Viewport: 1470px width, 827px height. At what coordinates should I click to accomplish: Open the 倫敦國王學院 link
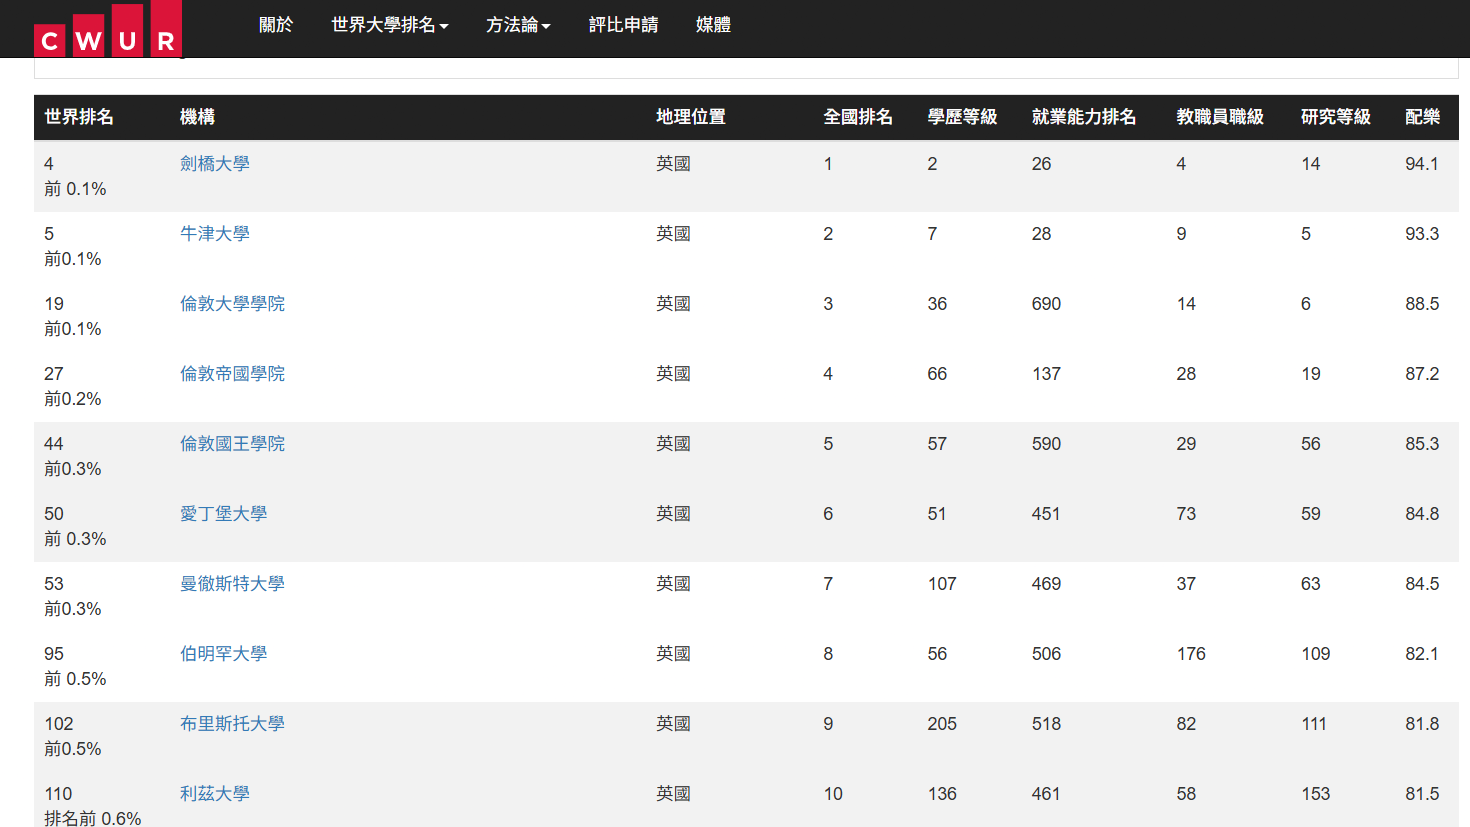pos(232,444)
